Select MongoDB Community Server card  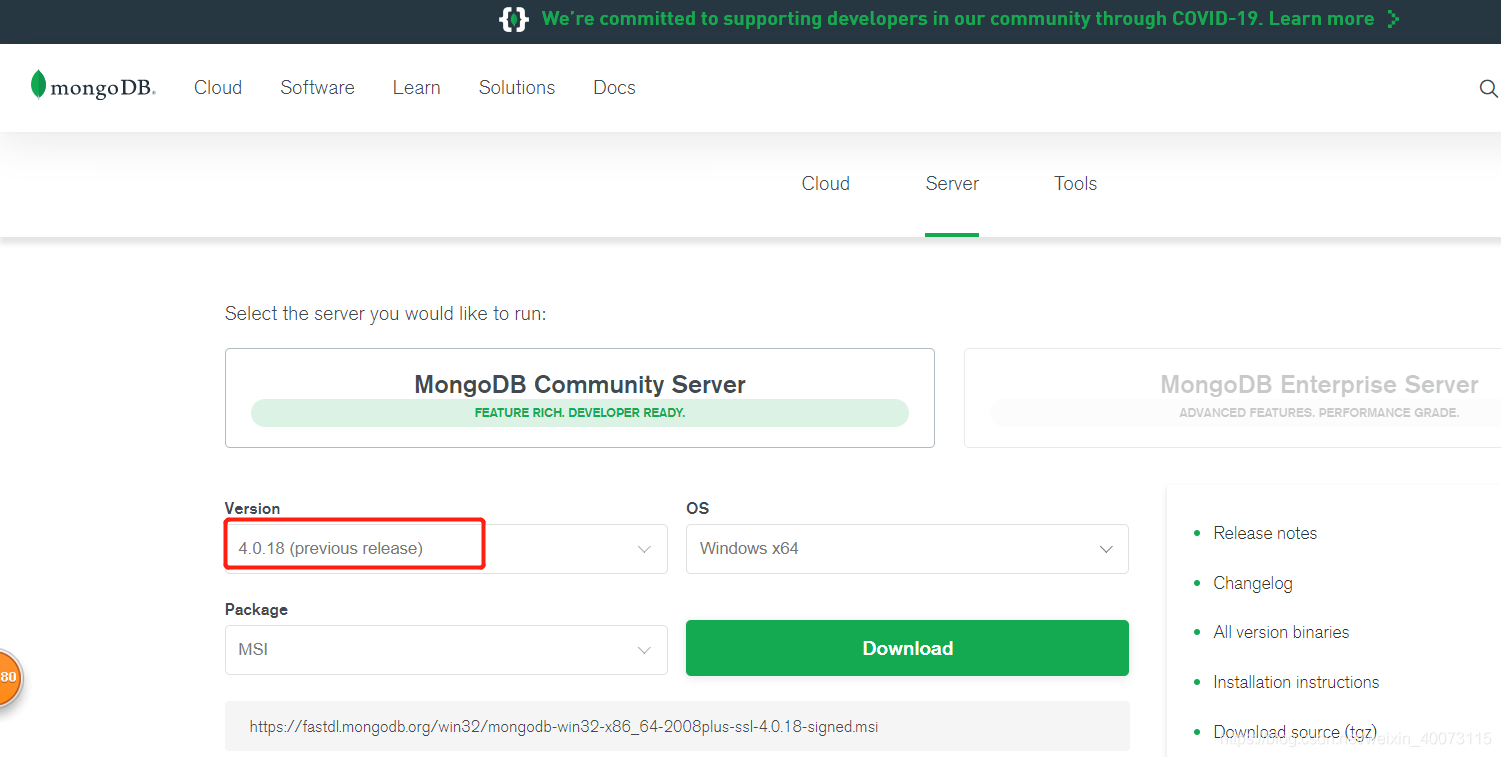[580, 398]
